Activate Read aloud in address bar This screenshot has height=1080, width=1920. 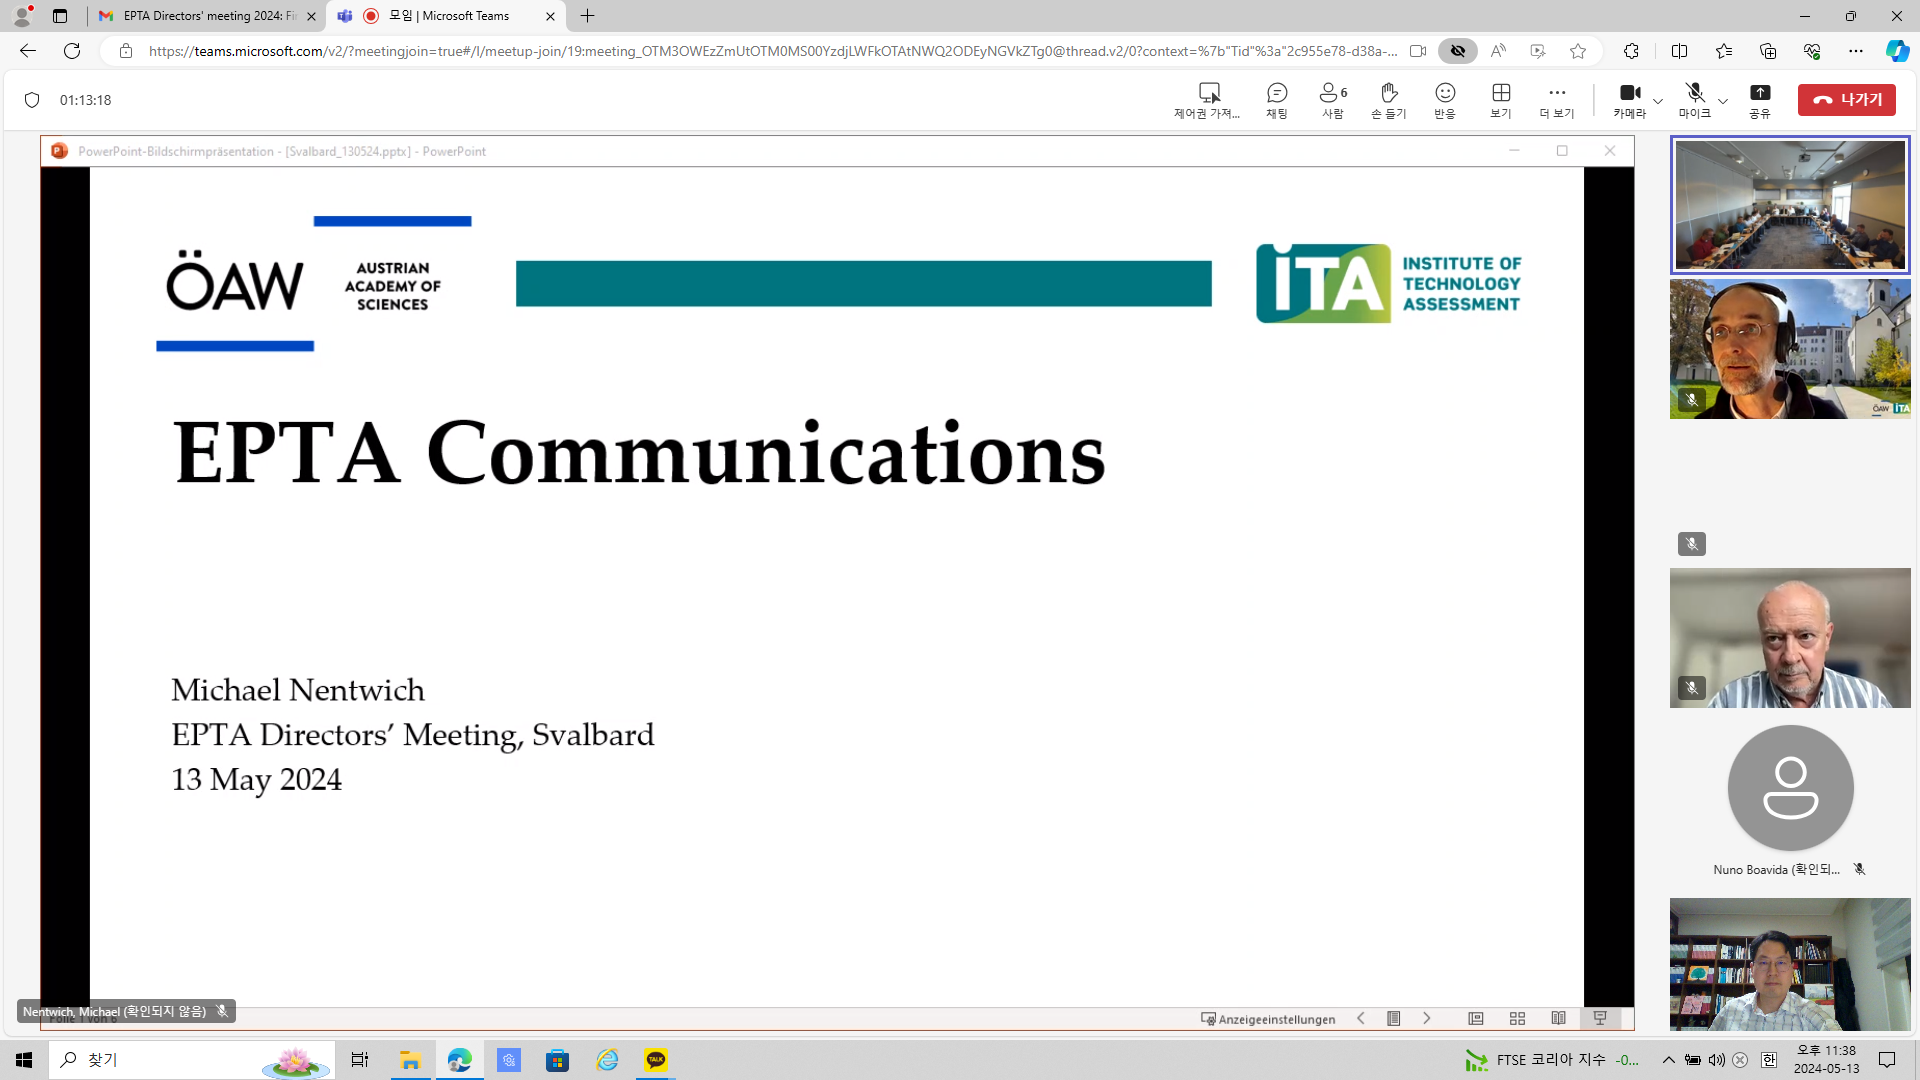tap(1498, 51)
